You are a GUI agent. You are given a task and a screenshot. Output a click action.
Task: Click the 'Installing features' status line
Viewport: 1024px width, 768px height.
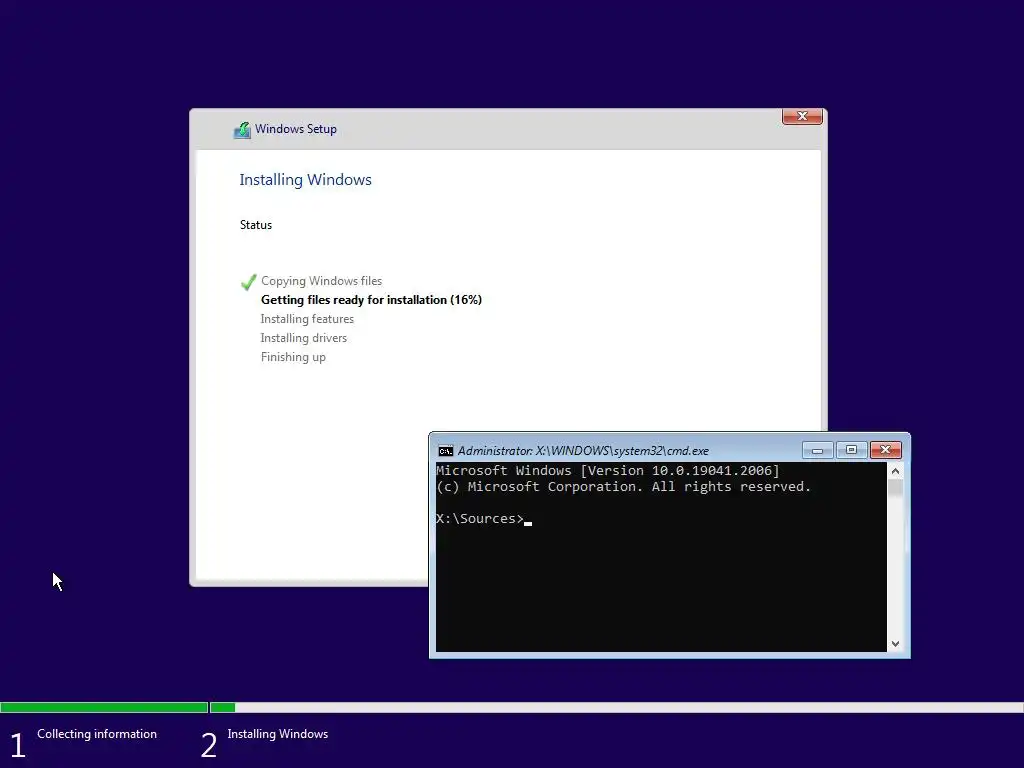point(307,319)
